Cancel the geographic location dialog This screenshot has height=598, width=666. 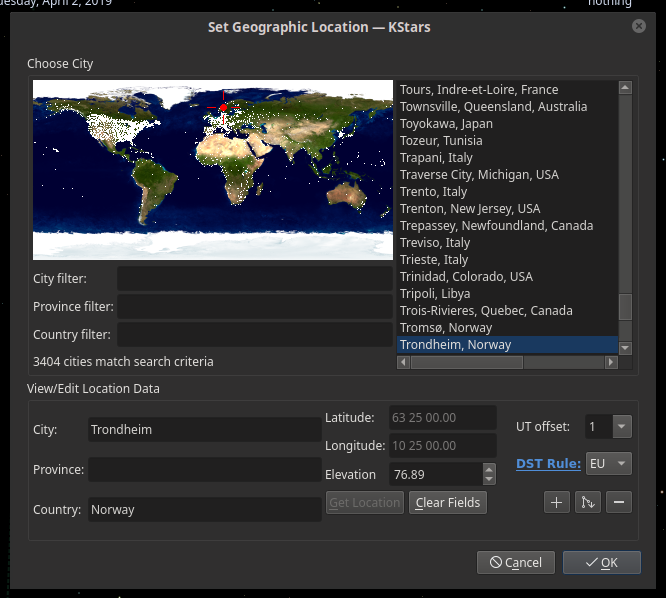pyautogui.click(x=516, y=563)
